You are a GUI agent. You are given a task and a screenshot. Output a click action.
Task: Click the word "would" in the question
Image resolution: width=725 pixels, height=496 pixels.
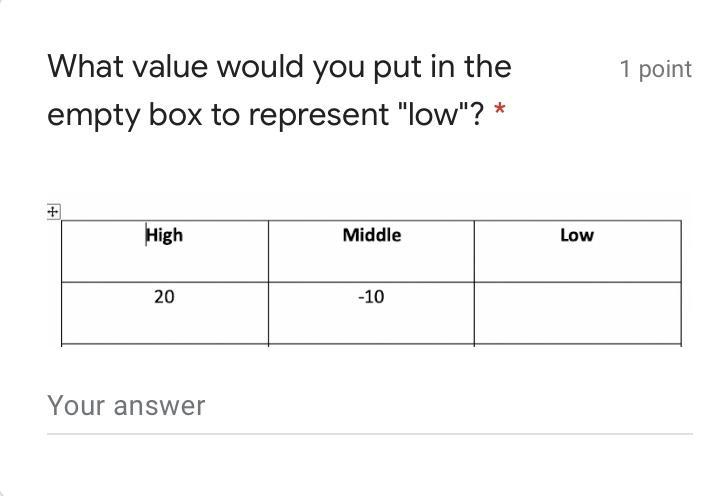click(x=260, y=67)
